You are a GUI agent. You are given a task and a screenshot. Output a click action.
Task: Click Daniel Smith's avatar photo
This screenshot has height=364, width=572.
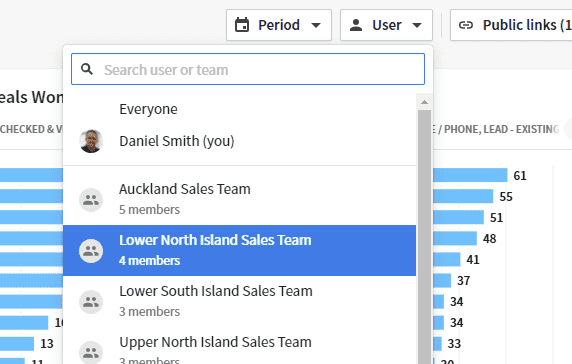click(x=91, y=141)
